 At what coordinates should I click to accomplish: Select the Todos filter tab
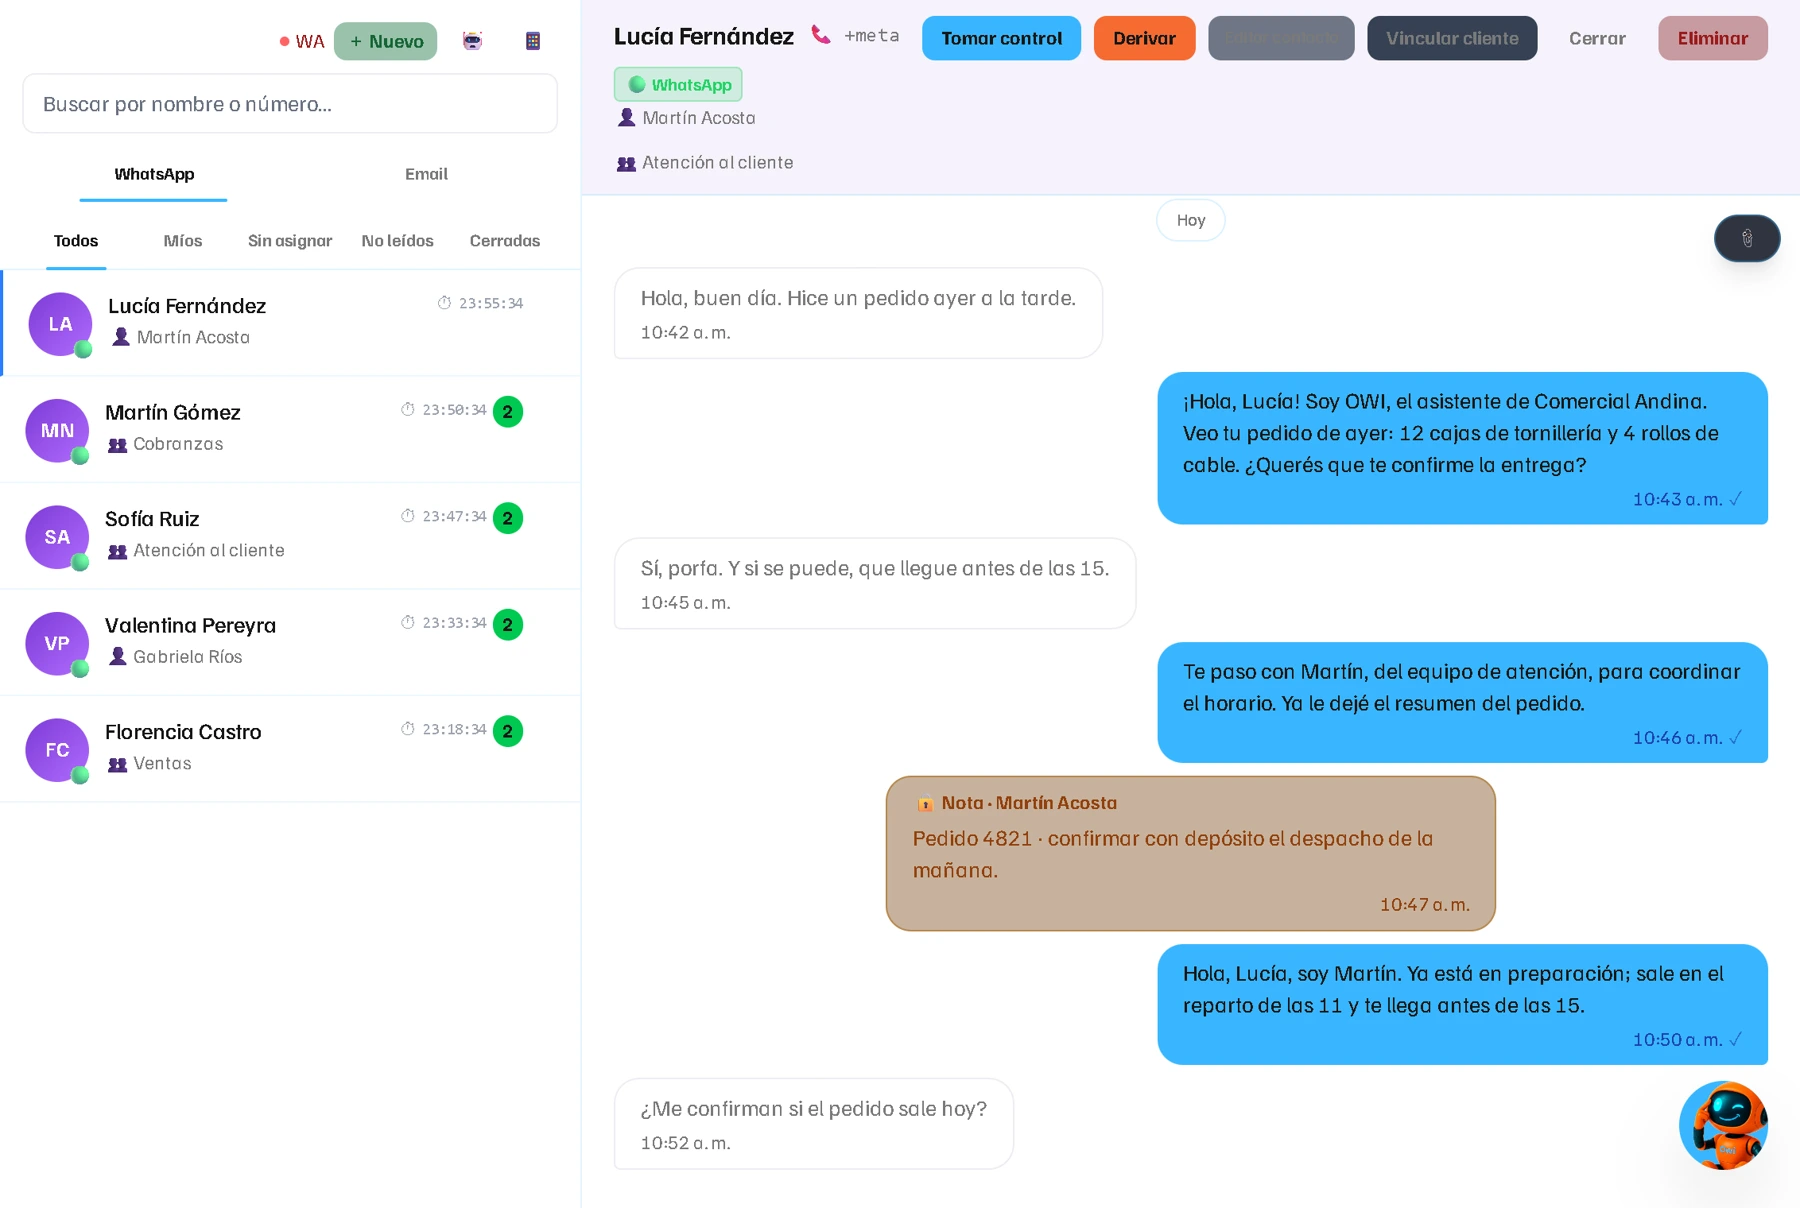[x=76, y=241]
